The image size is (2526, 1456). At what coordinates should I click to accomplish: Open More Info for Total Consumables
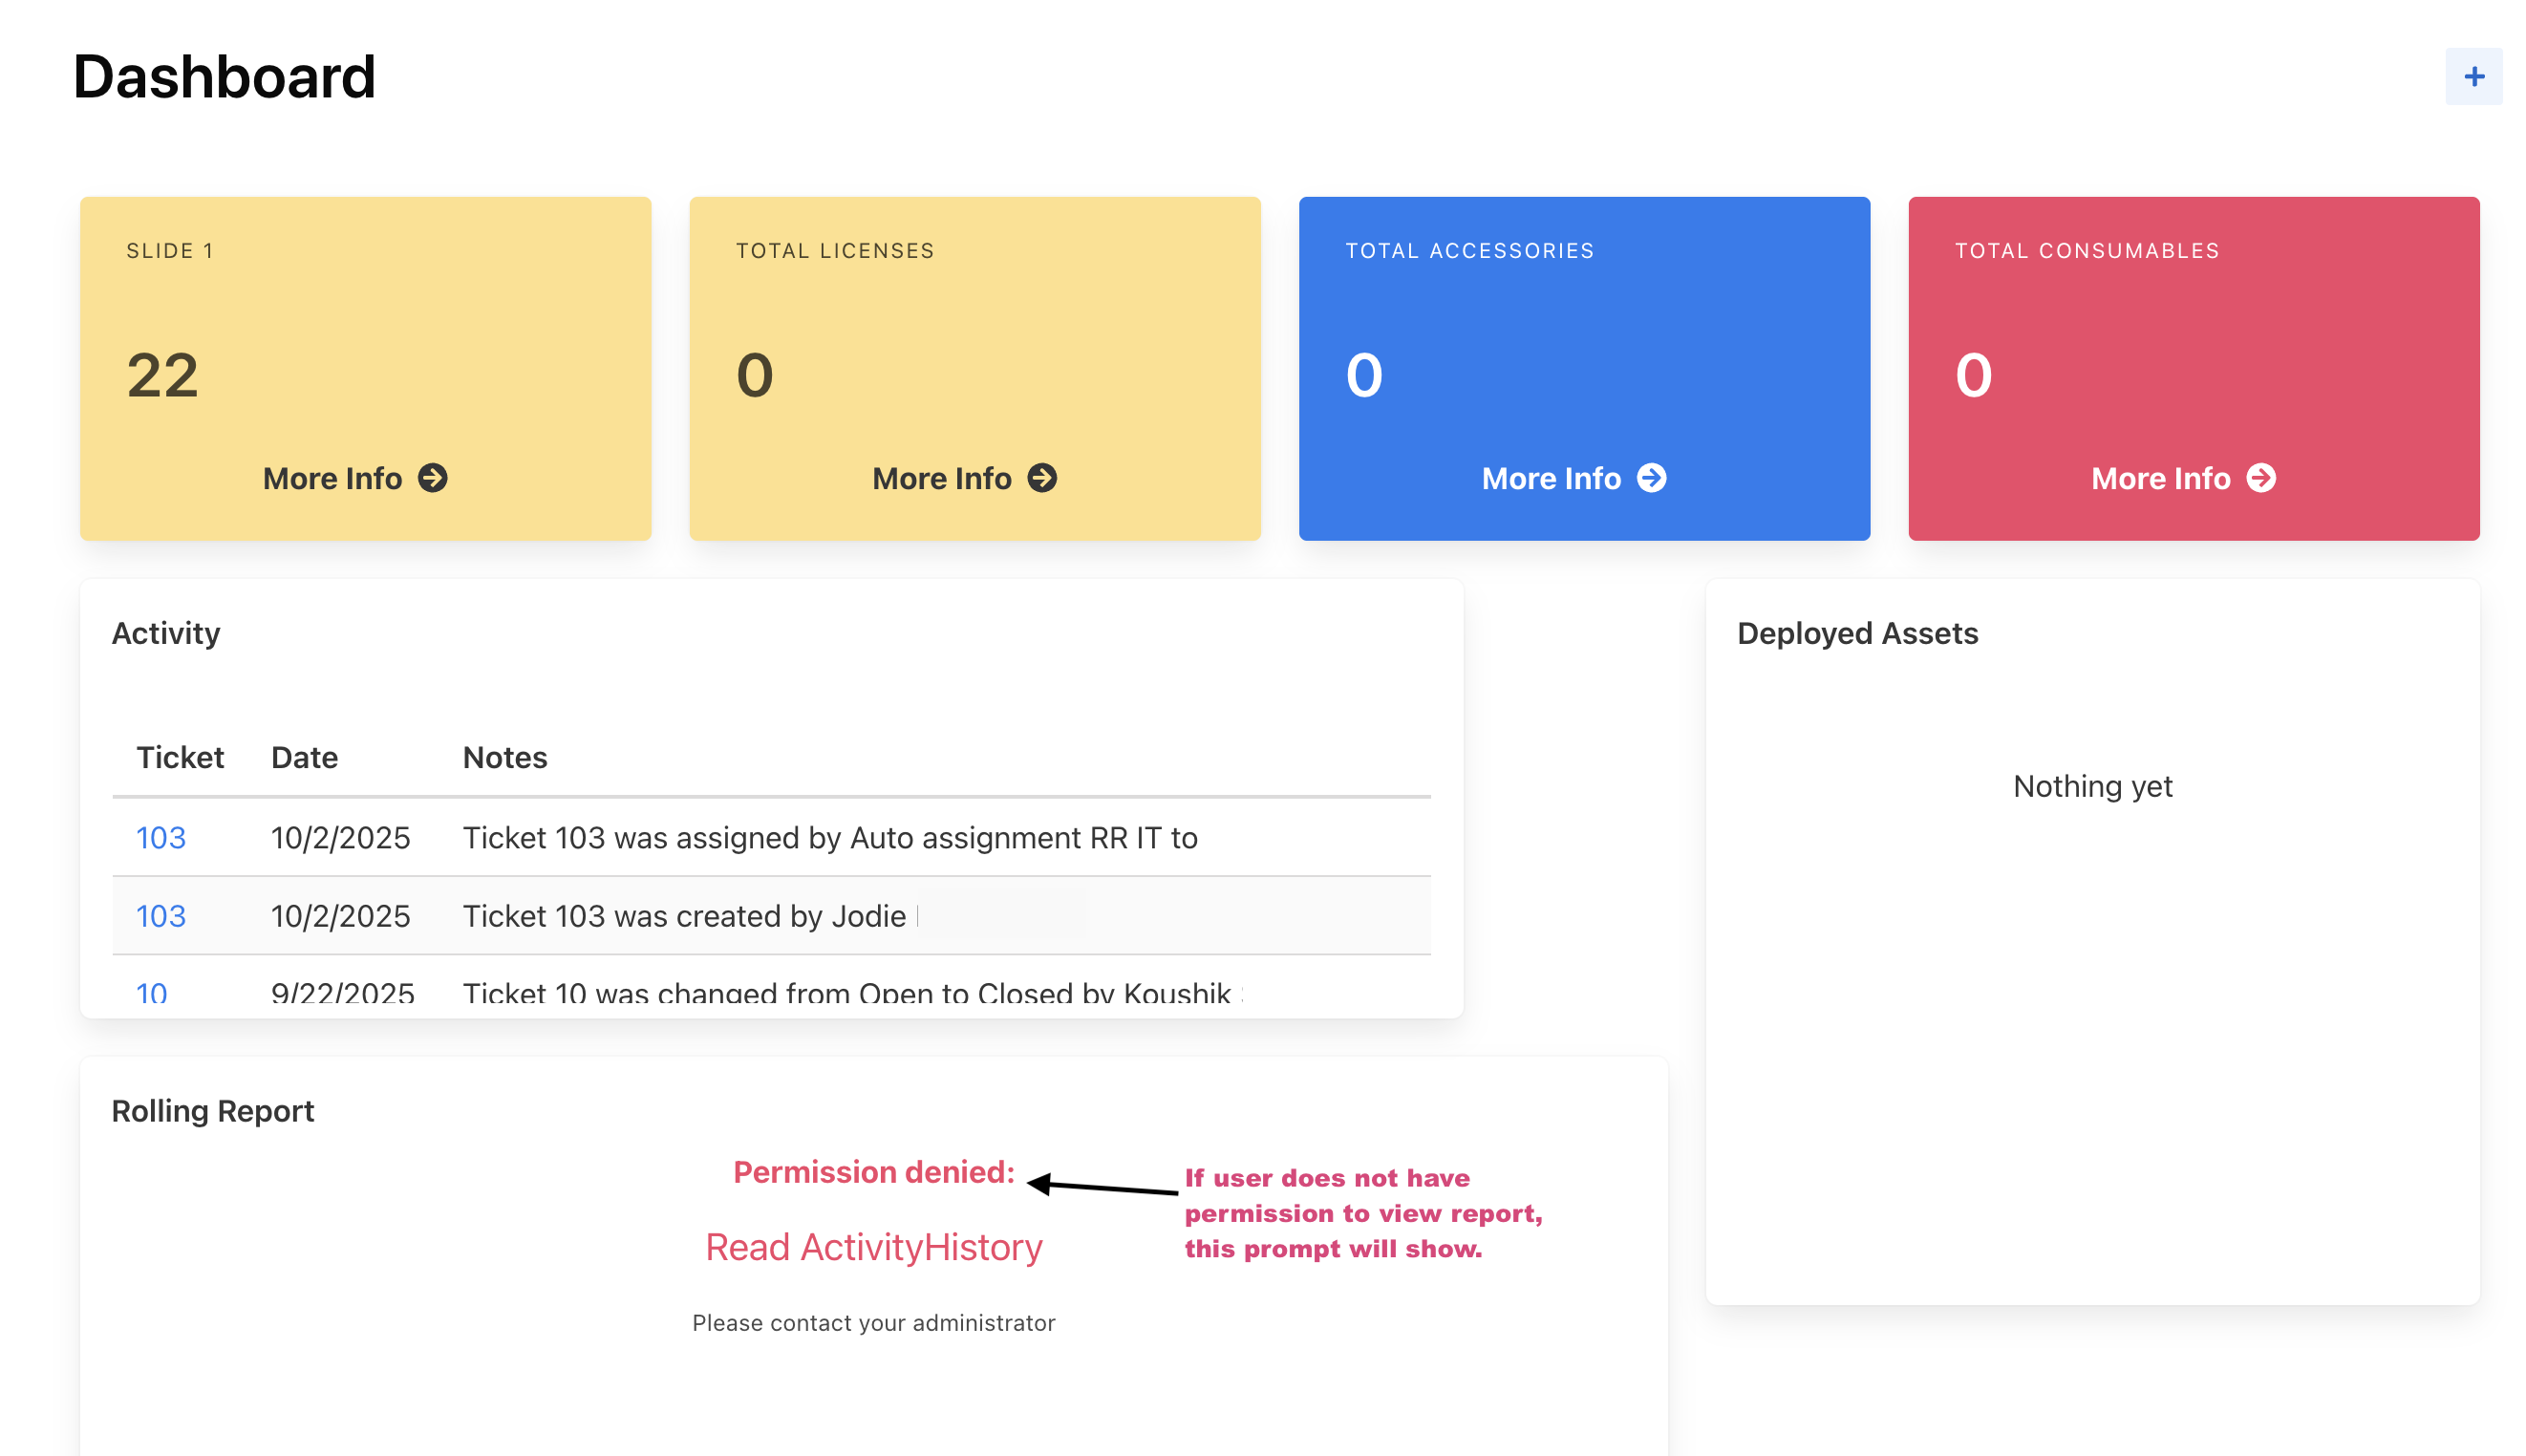coord(2160,478)
